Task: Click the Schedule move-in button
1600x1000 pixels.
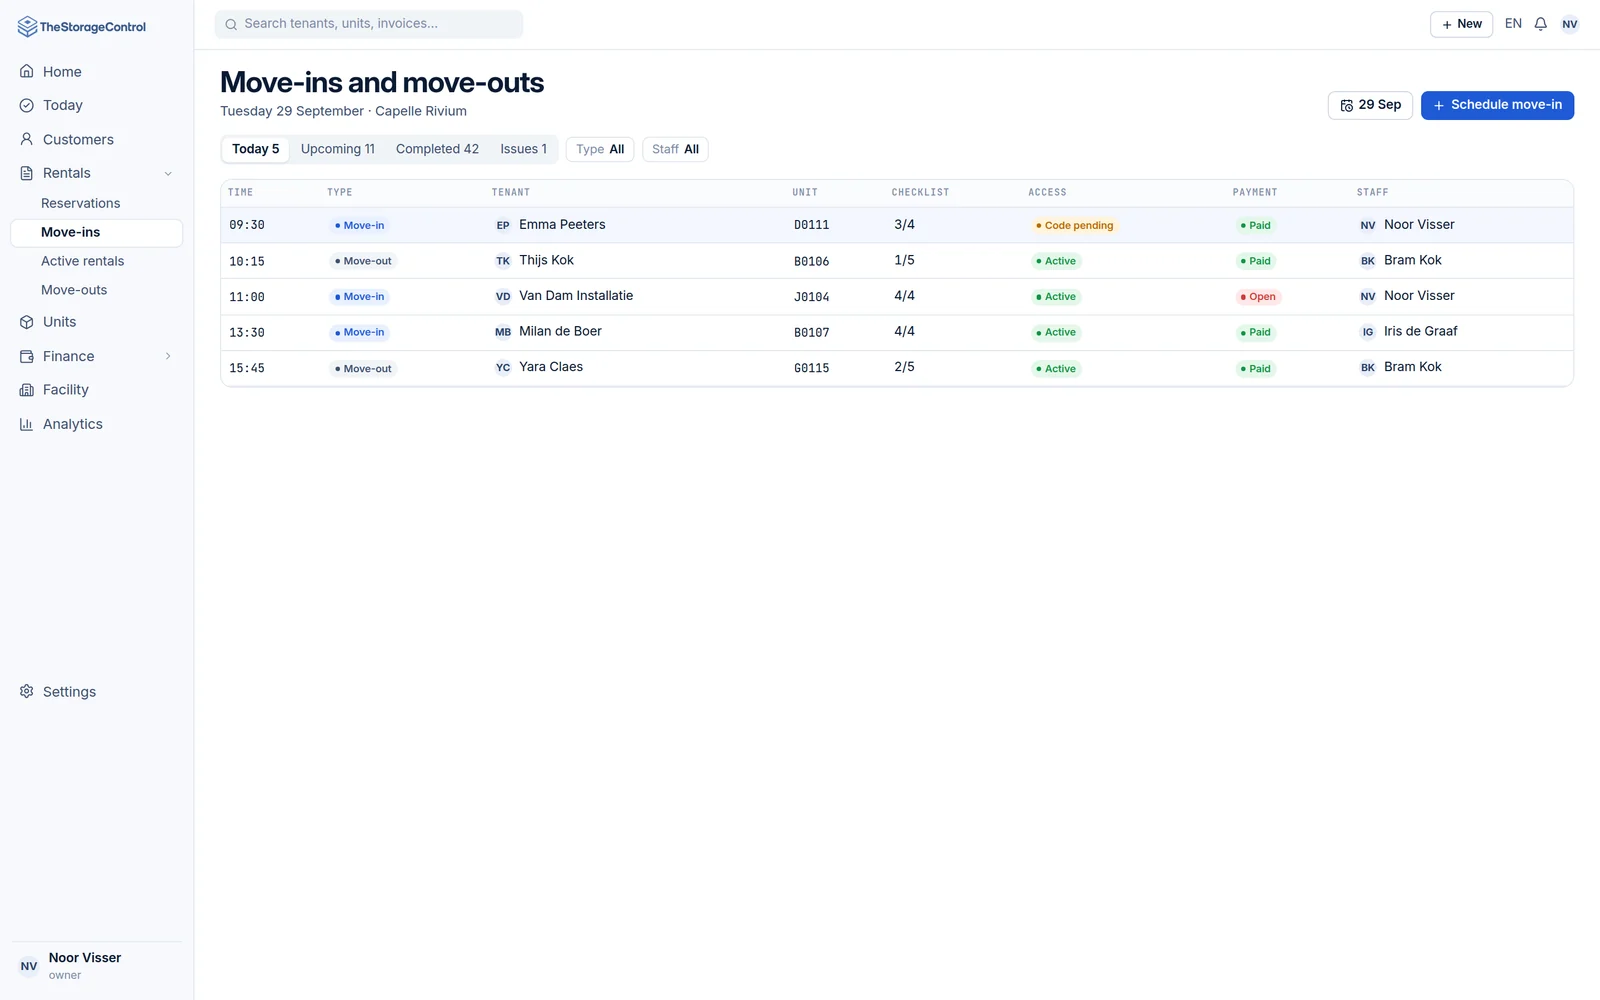Action: click(1497, 105)
